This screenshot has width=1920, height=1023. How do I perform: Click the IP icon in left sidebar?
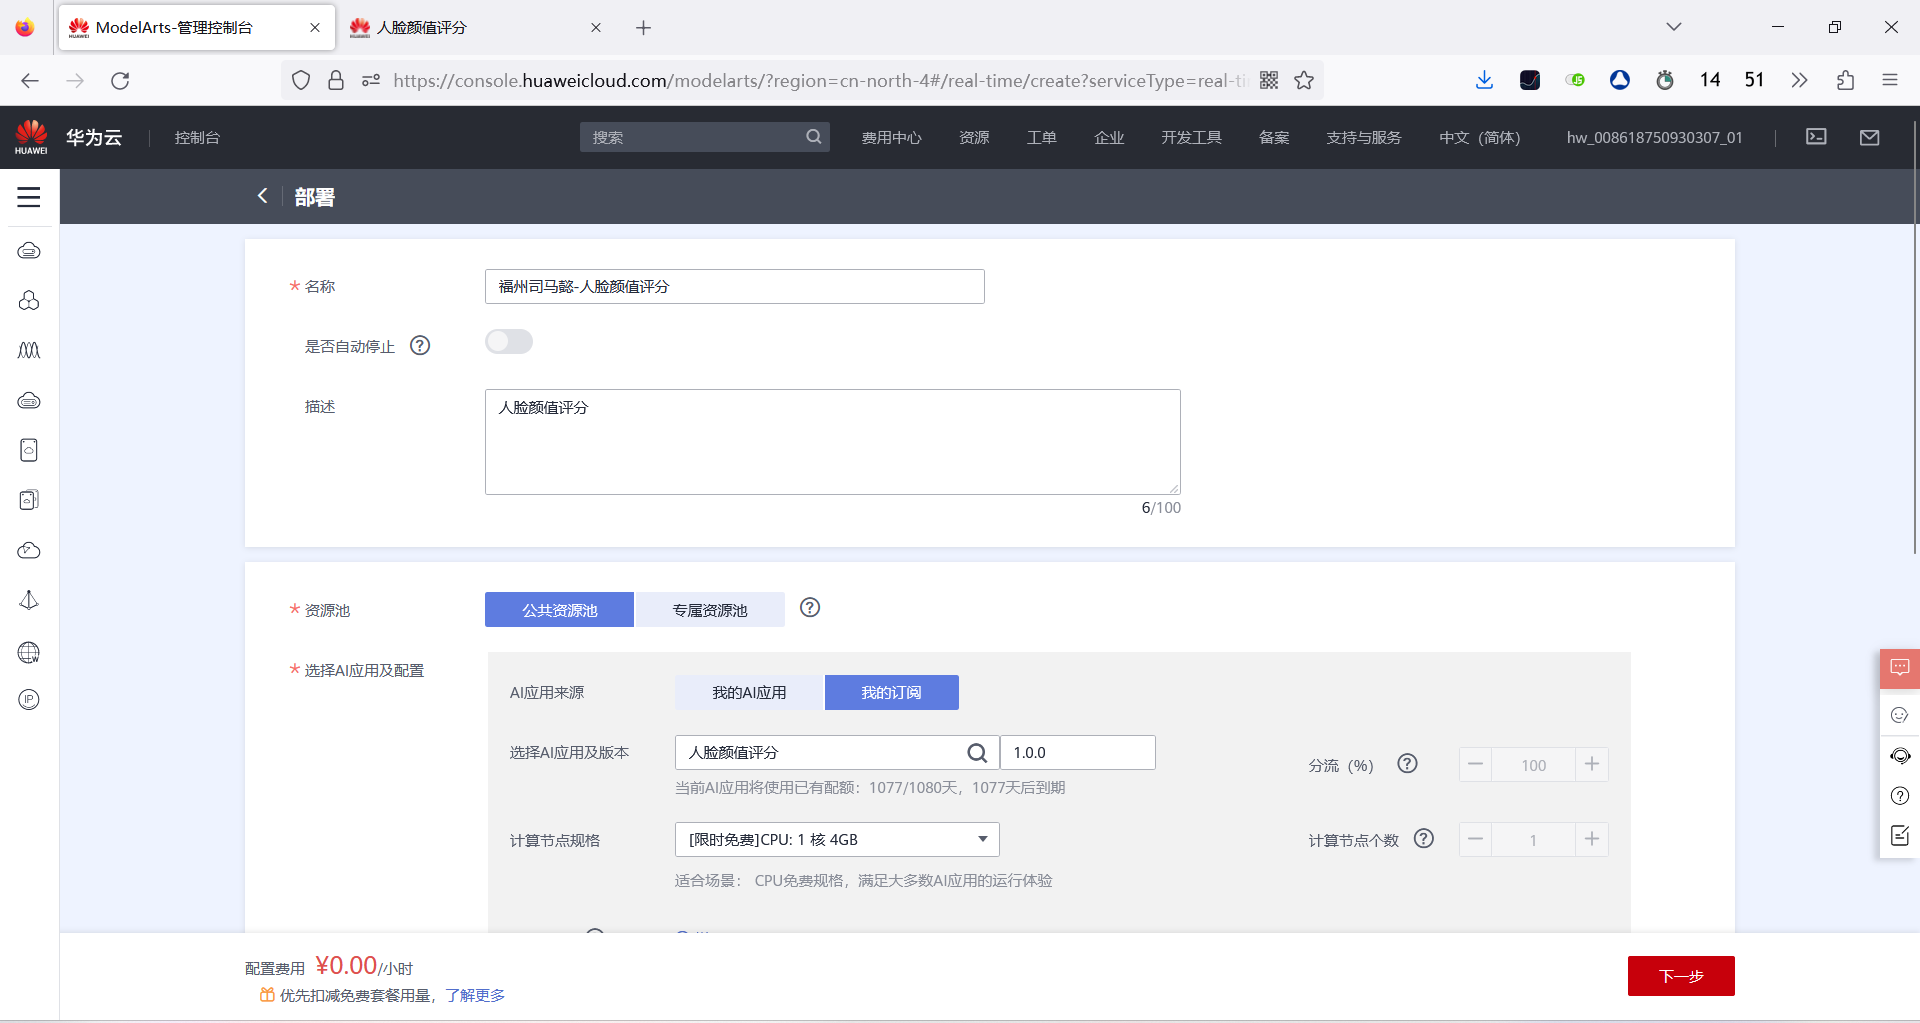click(x=29, y=700)
